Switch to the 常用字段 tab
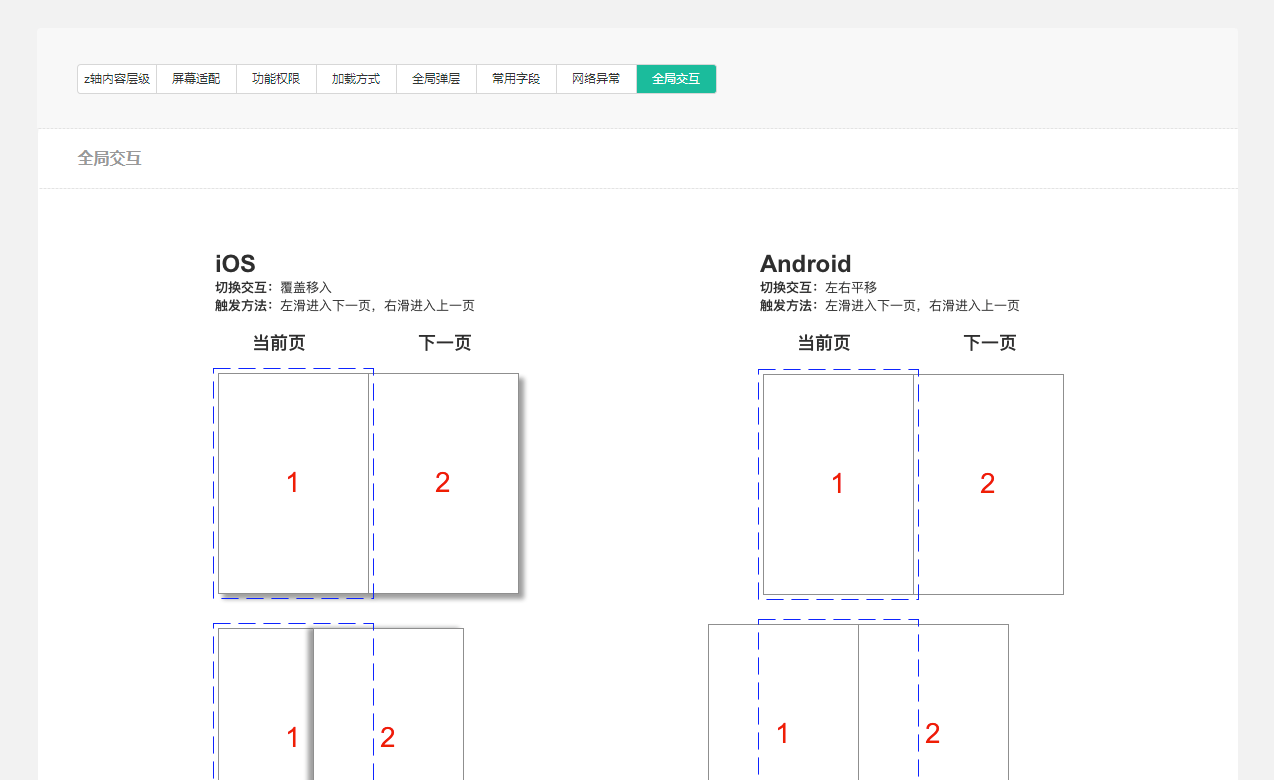 [516, 79]
